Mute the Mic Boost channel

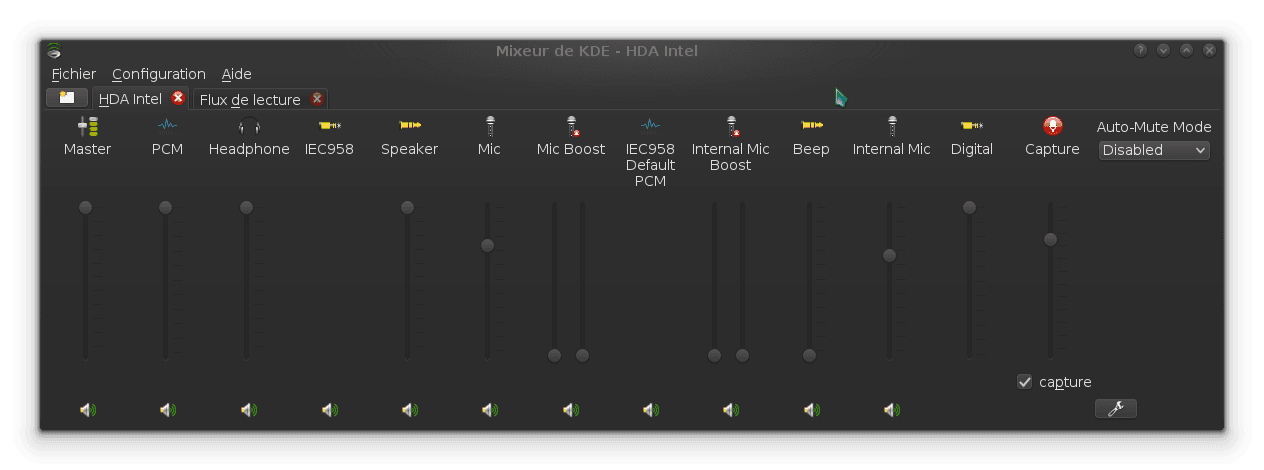(571, 410)
